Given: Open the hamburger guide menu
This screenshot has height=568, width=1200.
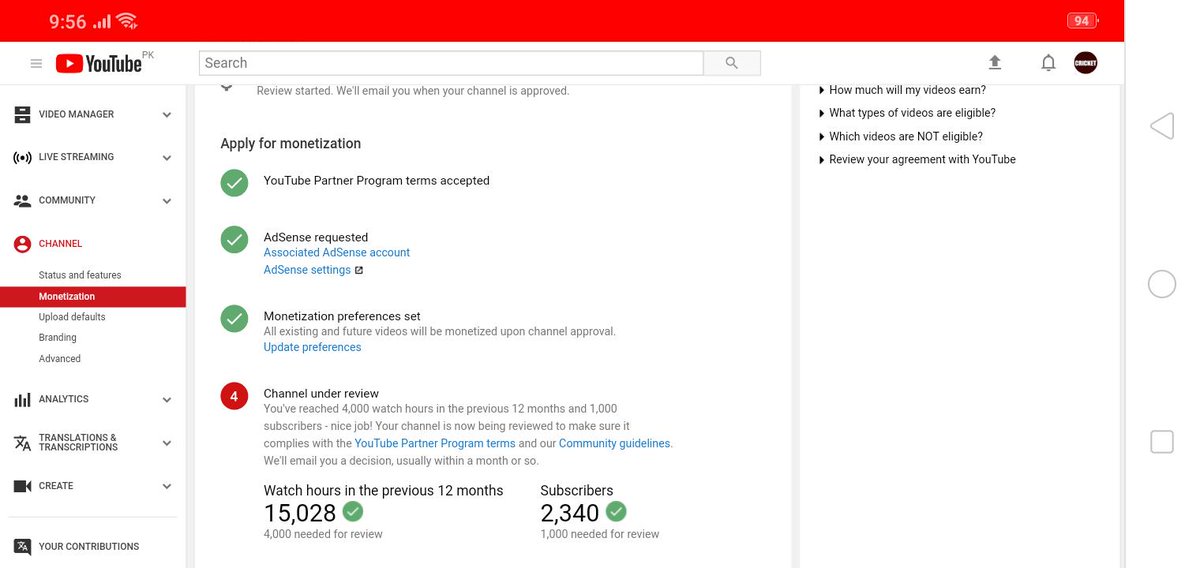Looking at the screenshot, I should click(36, 63).
